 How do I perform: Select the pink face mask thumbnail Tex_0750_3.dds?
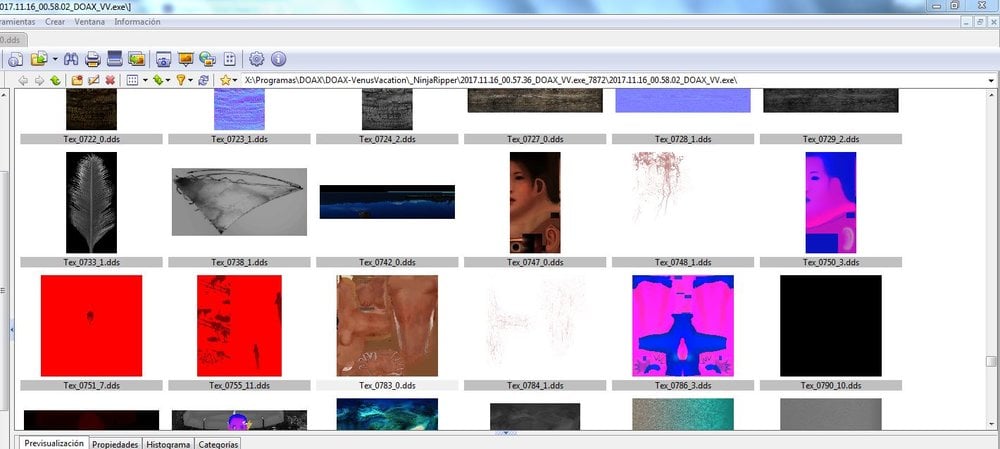click(831, 202)
